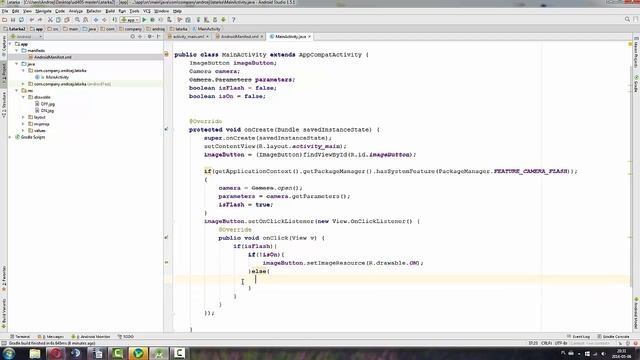The width and height of the screenshot is (640, 360).
Task: Open the Android Monitor tool window
Action: (x=91, y=337)
